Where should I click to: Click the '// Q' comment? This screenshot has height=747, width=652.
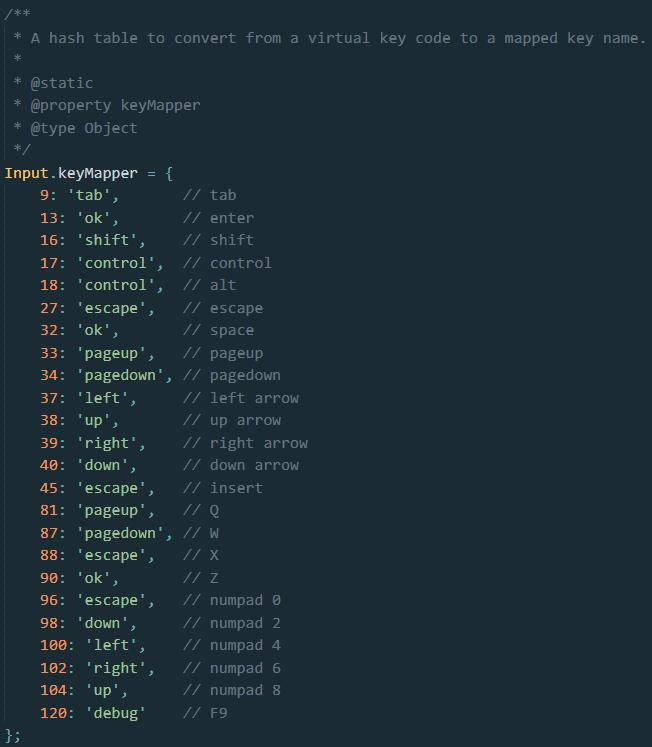(x=201, y=510)
